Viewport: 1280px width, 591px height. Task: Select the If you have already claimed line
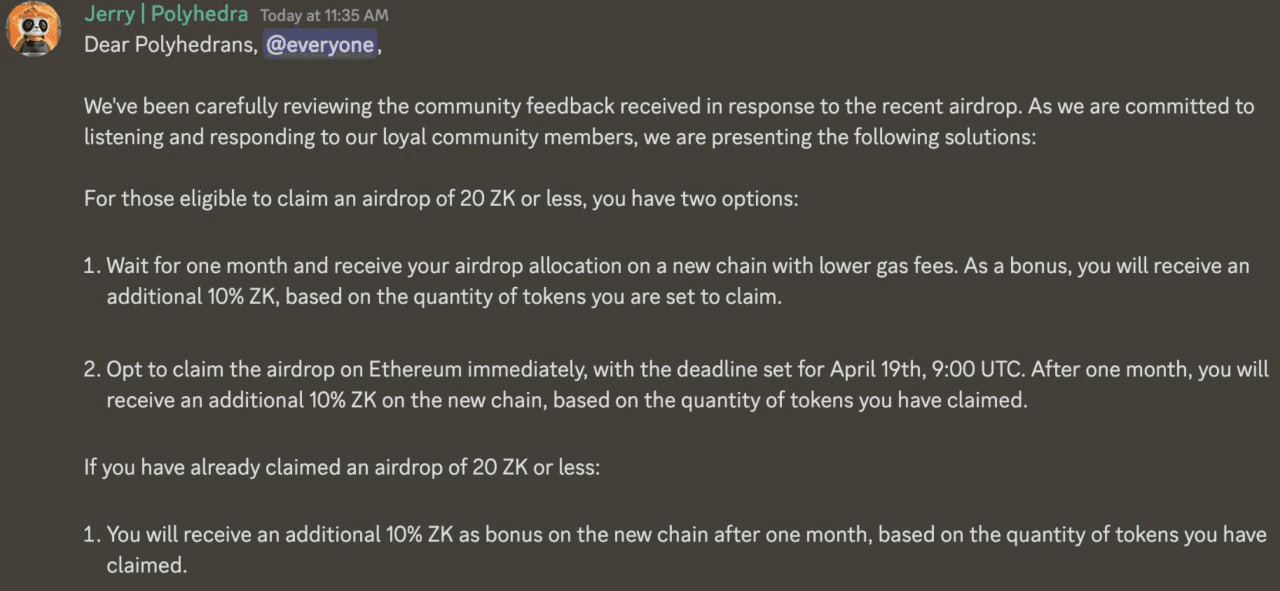[x=342, y=466]
